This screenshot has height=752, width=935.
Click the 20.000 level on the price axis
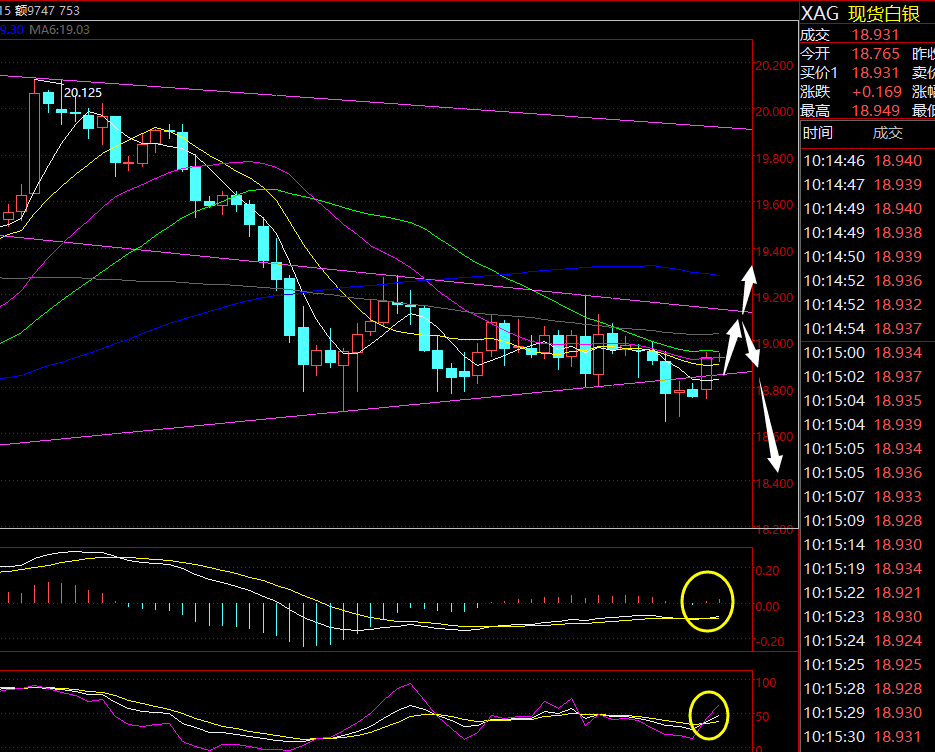click(773, 112)
